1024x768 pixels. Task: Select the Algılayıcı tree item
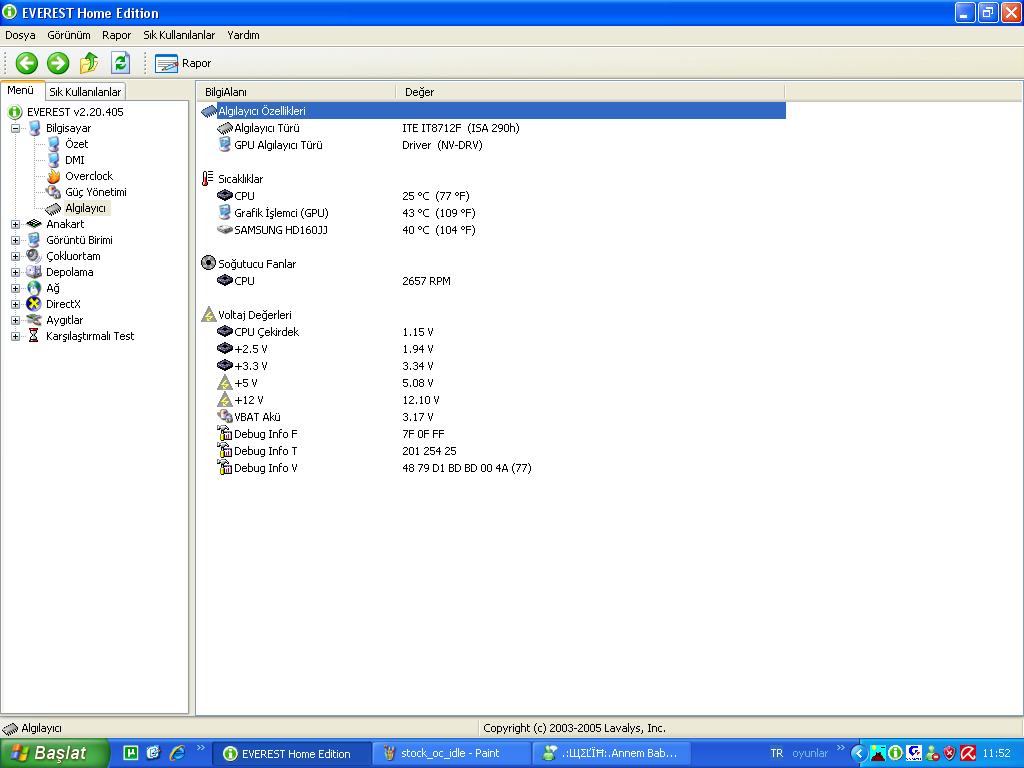(86, 208)
